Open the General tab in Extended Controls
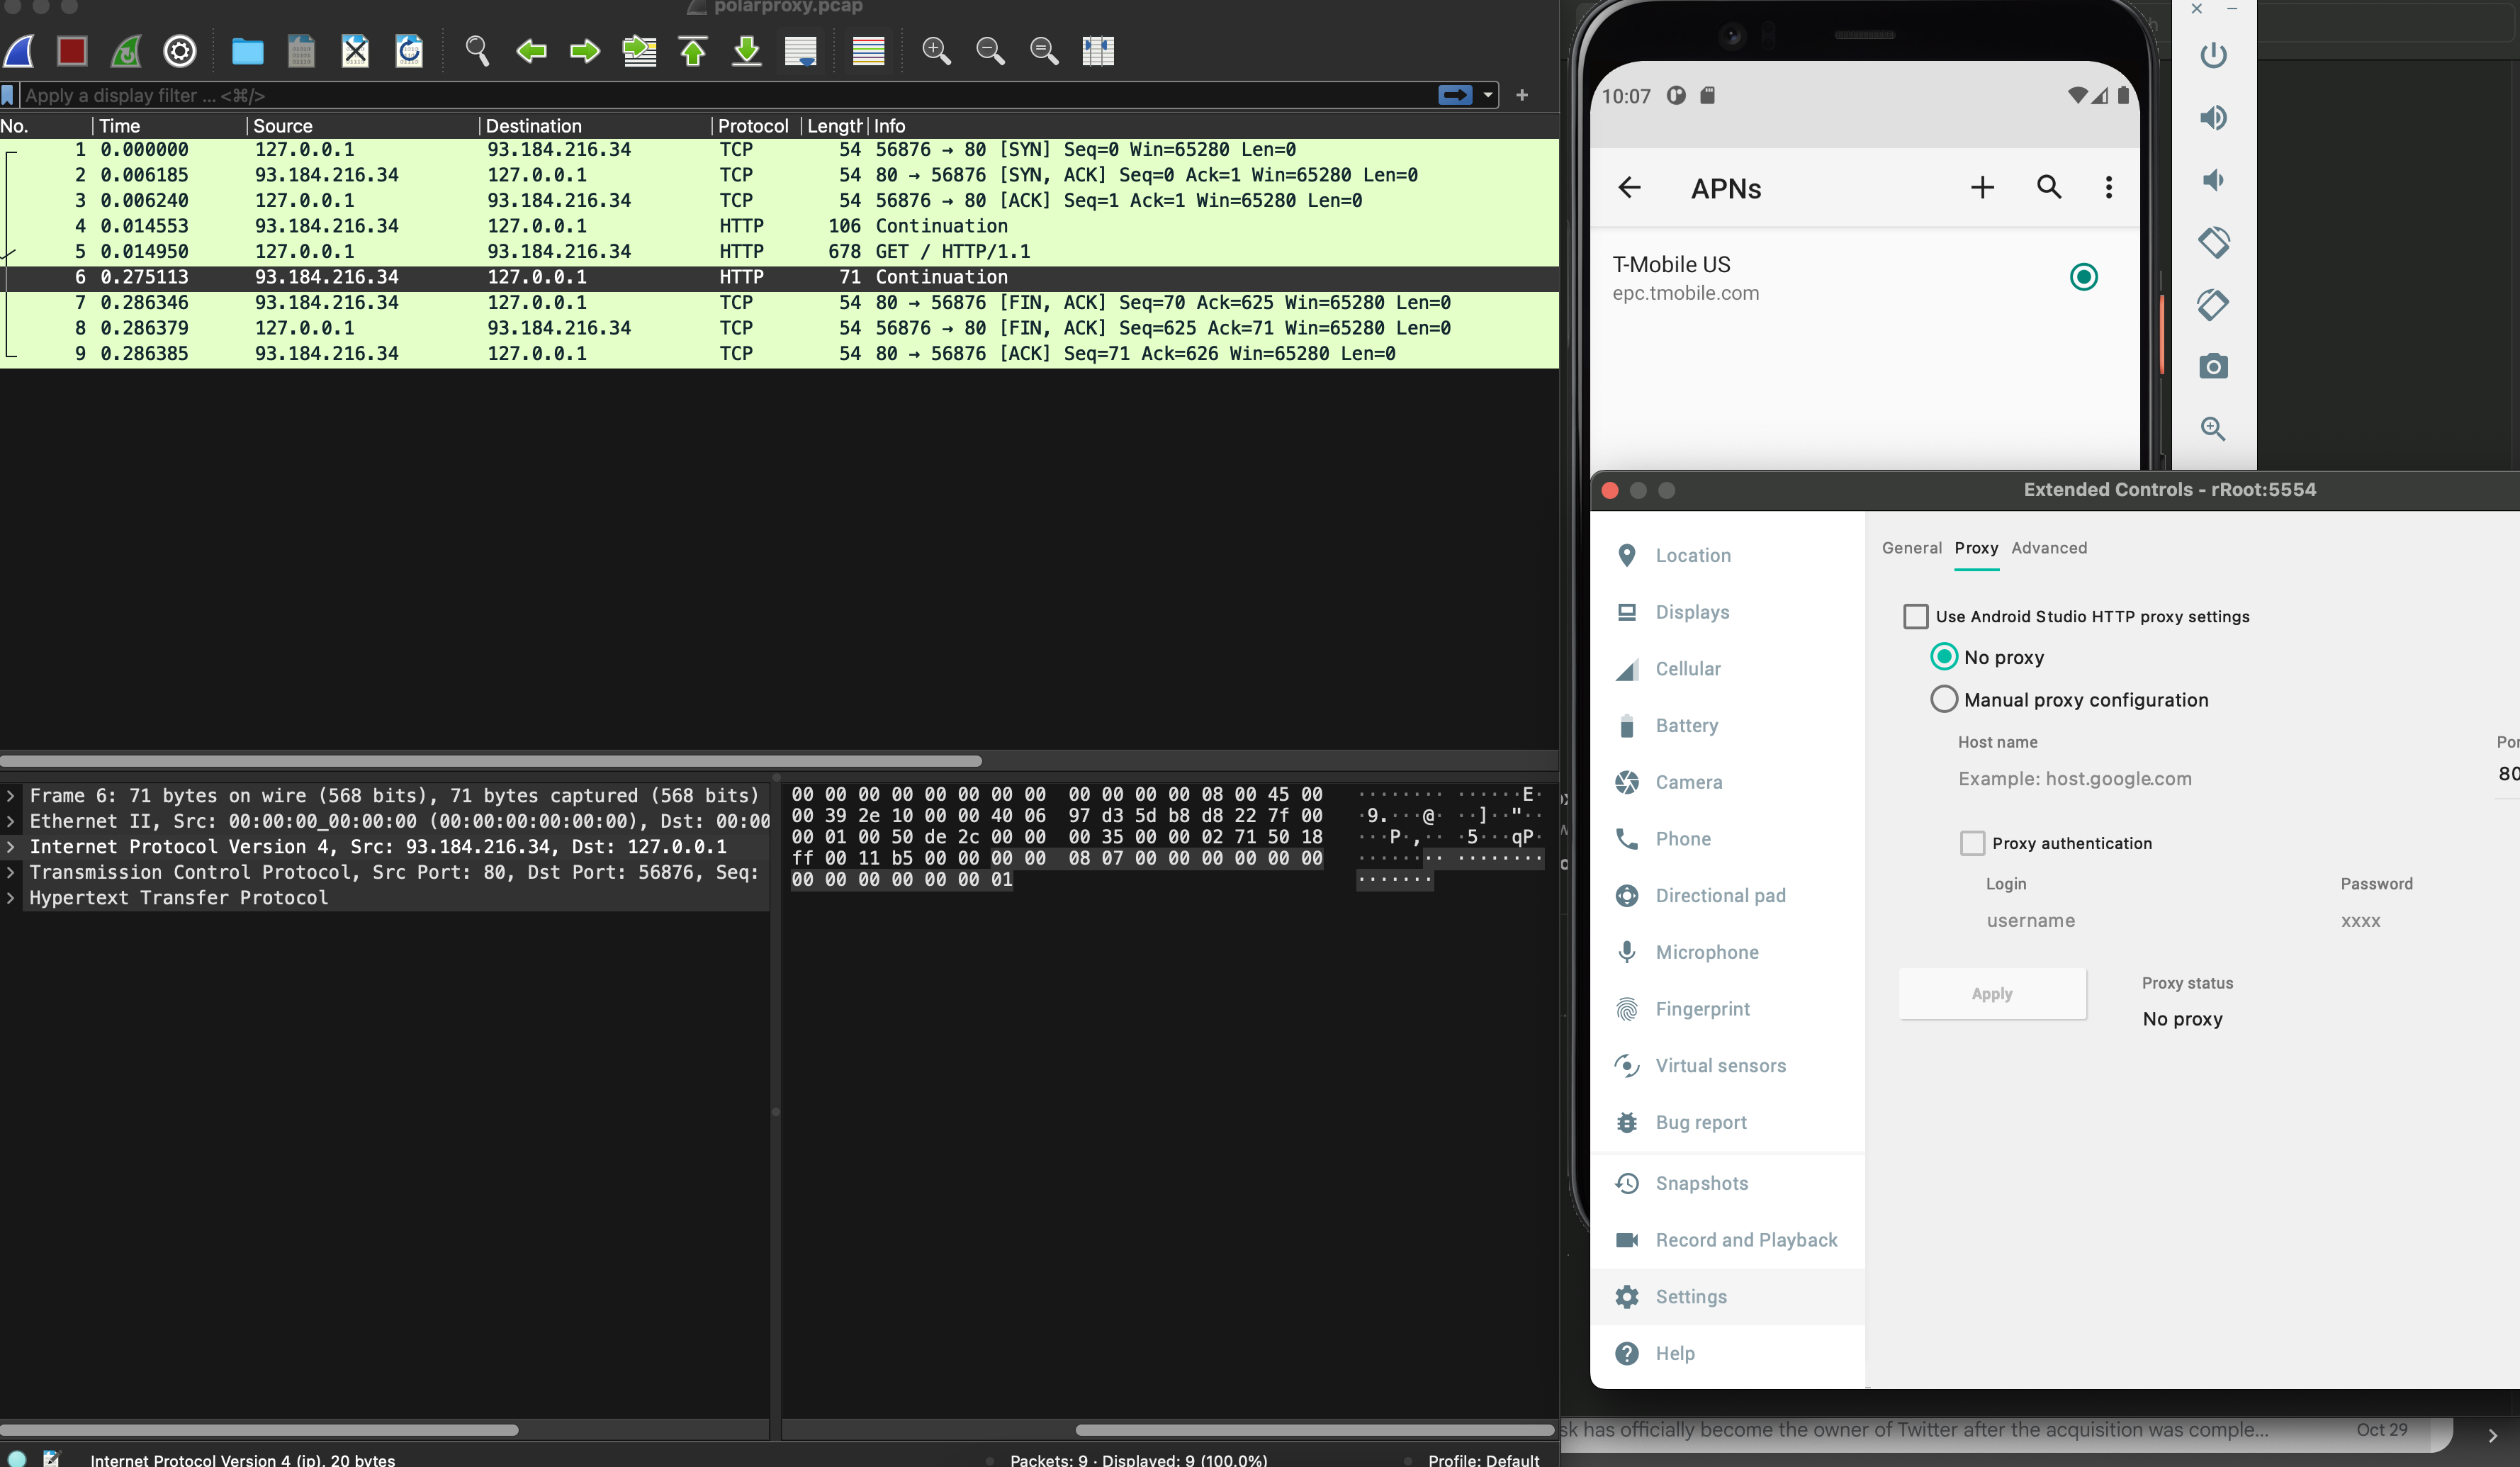The image size is (2520, 1467). tap(1911, 548)
